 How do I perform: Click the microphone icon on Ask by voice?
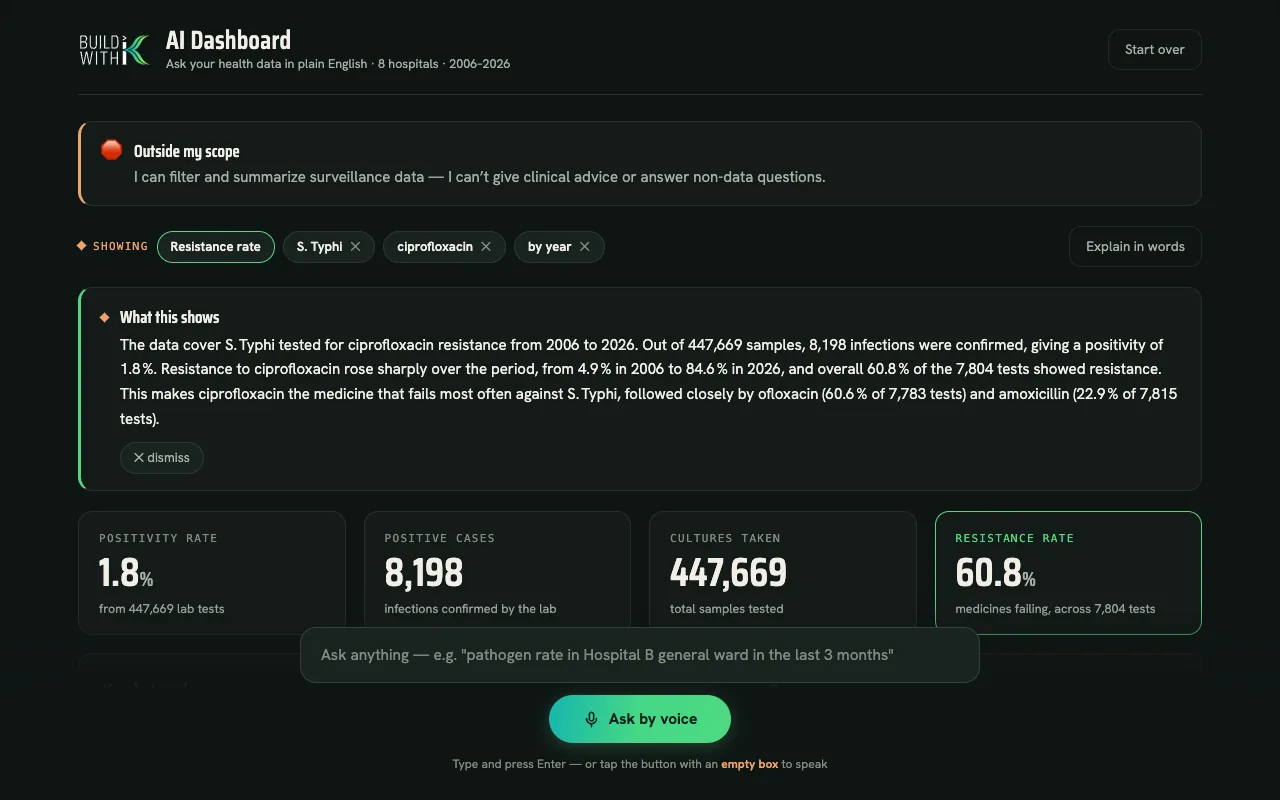591,719
